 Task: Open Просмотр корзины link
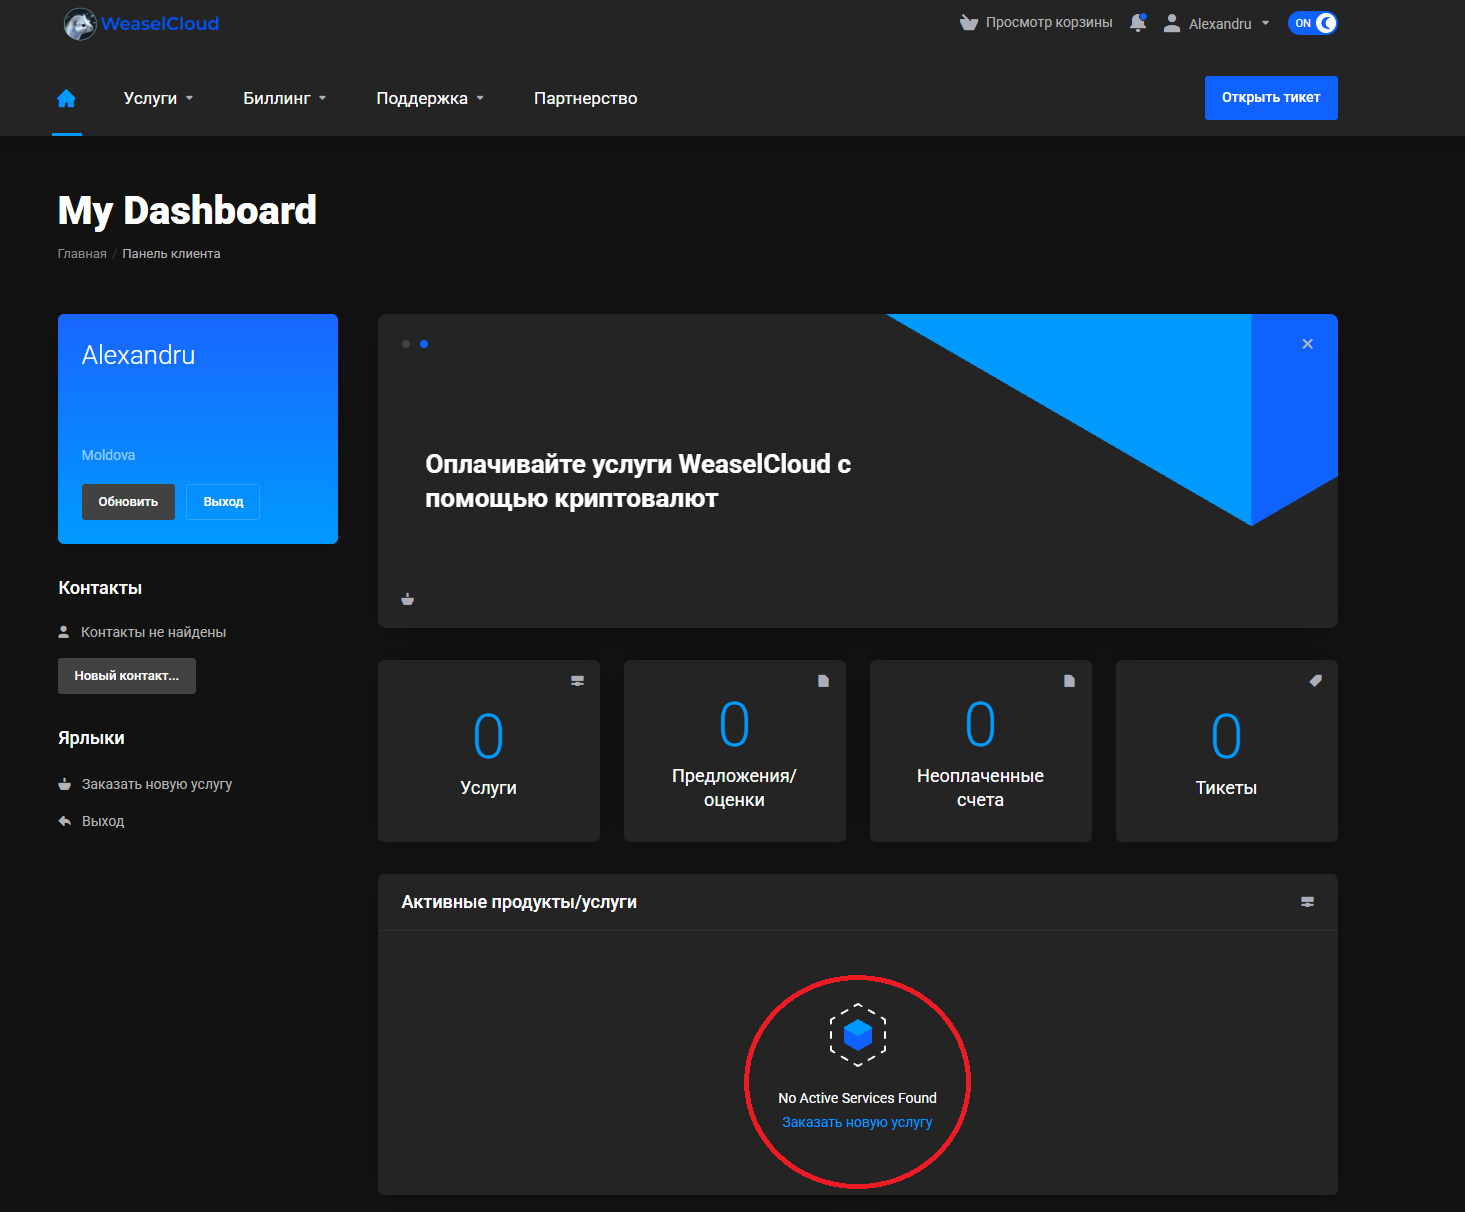coord(1049,23)
